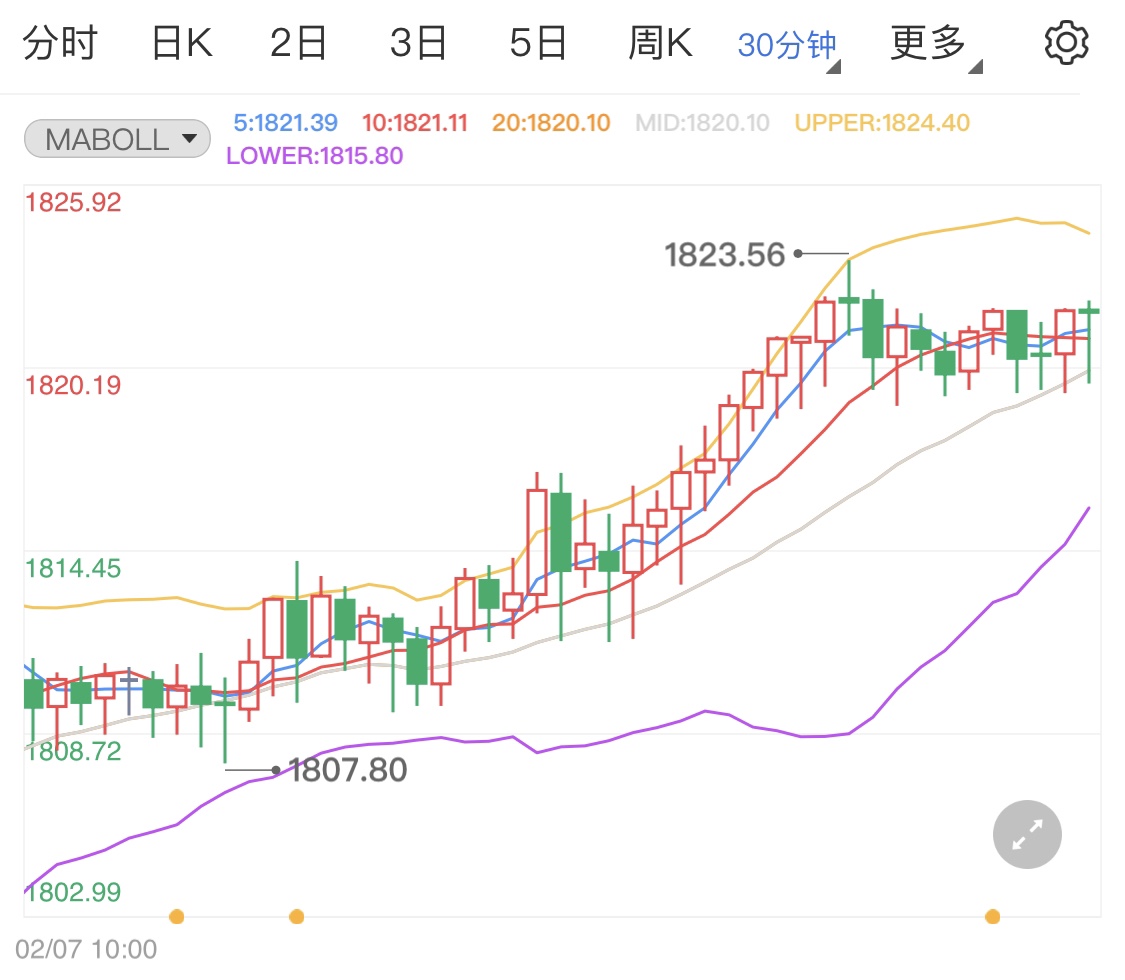
Task: Click the MA10 value 10:1821.11 legend
Action: 414,123
